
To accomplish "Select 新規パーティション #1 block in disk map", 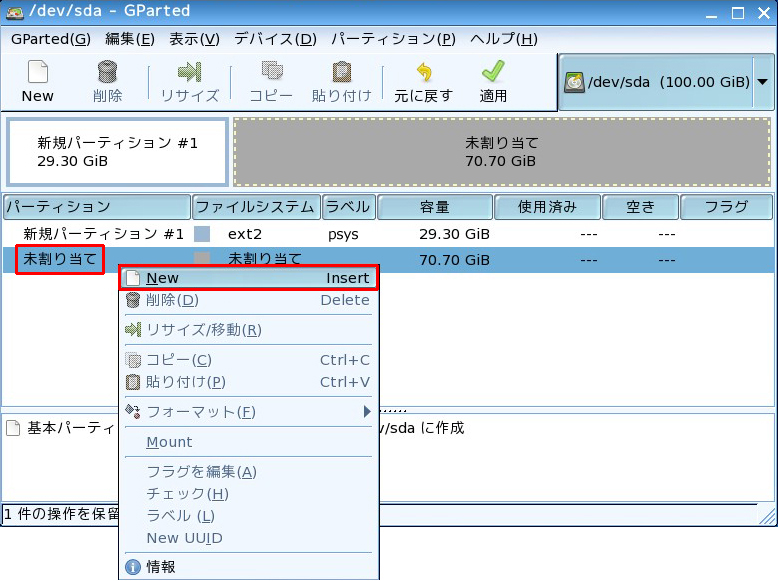I will [117, 152].
